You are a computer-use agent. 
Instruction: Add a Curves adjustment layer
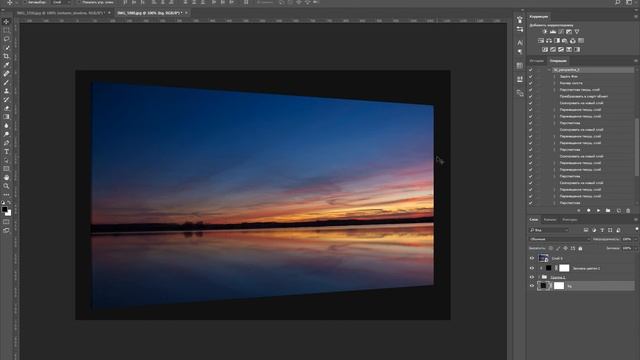561,32
